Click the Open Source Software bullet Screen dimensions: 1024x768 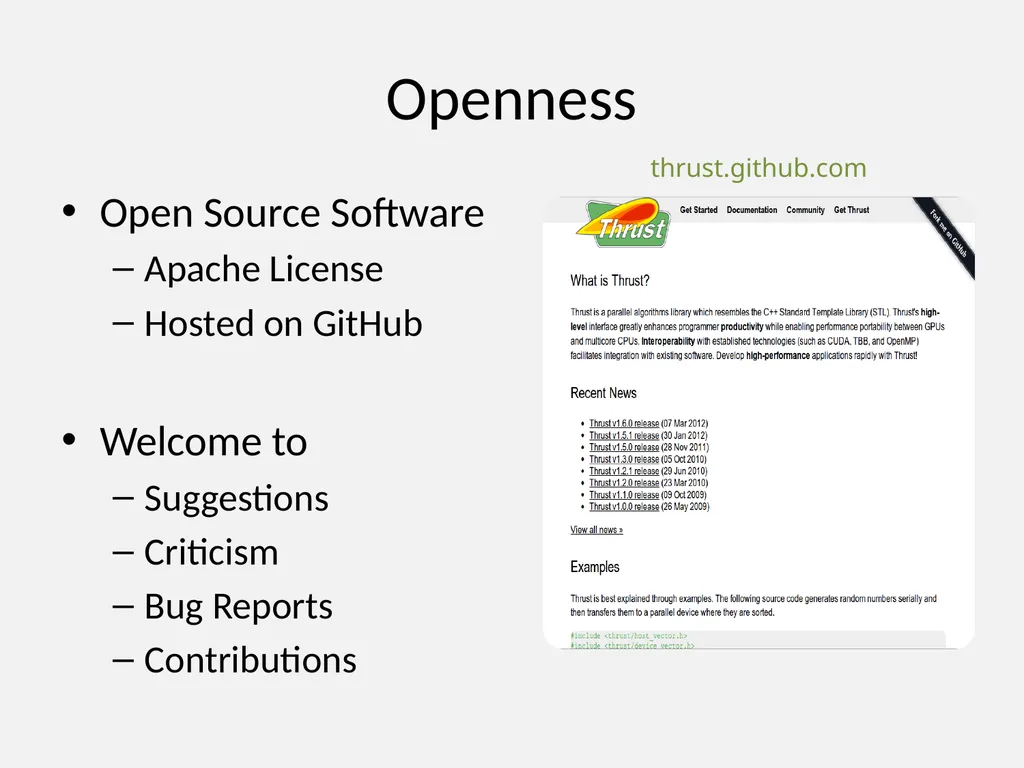point(291,213)
